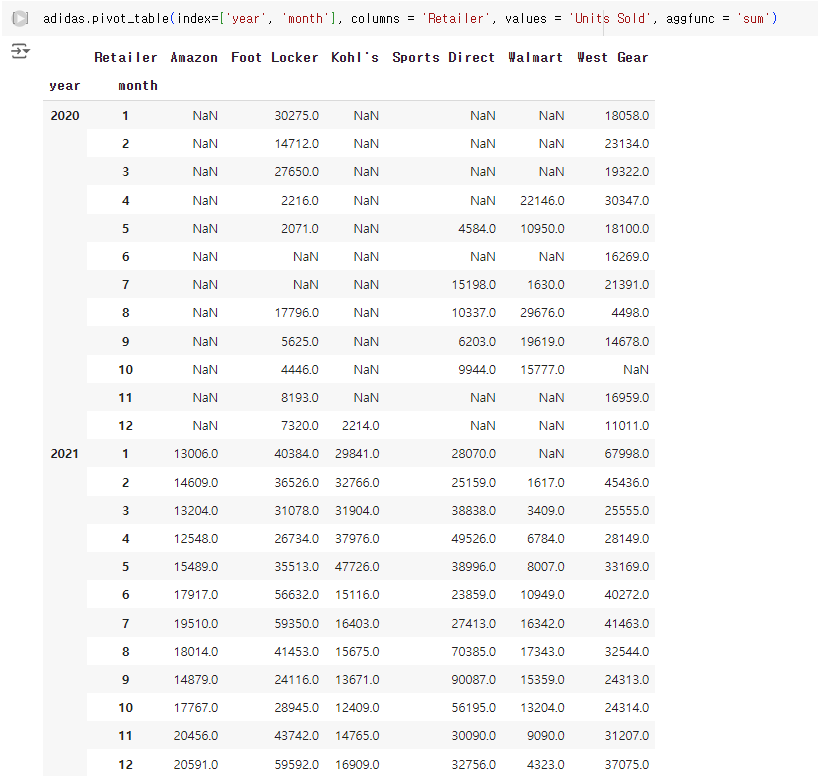Click Walmart value 29676.0

(542, 313)
